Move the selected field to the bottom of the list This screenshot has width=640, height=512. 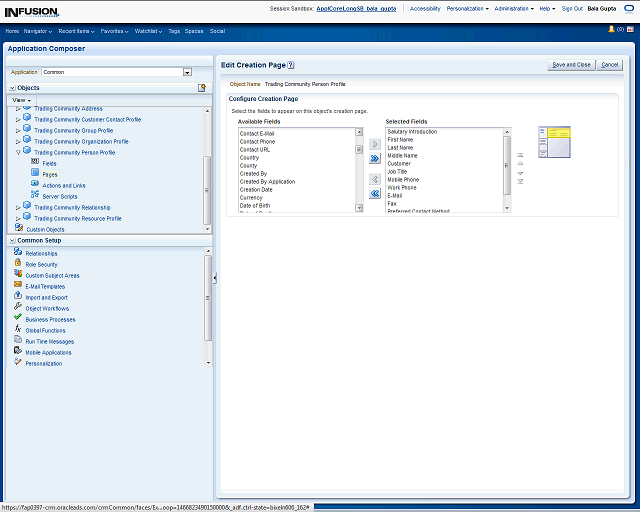click(520, 182)
